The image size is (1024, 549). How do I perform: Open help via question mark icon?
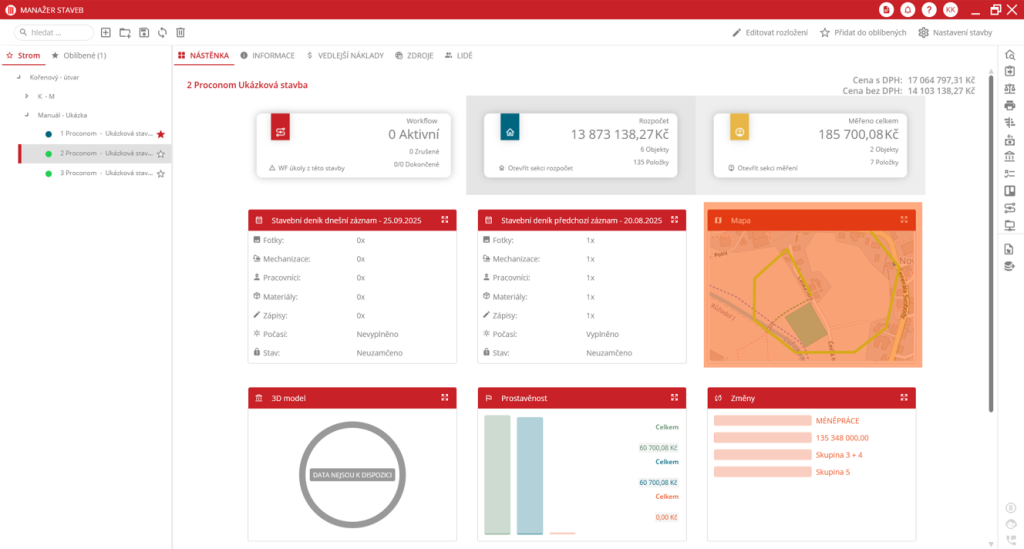pos(929,9)
